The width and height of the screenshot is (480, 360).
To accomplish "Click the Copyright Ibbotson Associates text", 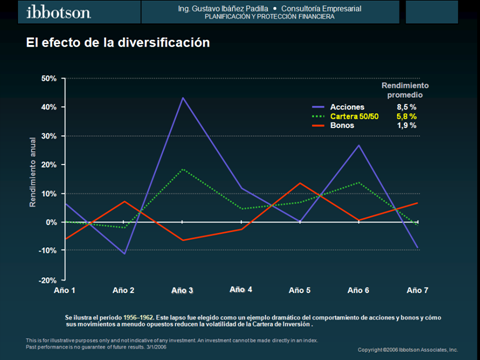I will (408, 350).
